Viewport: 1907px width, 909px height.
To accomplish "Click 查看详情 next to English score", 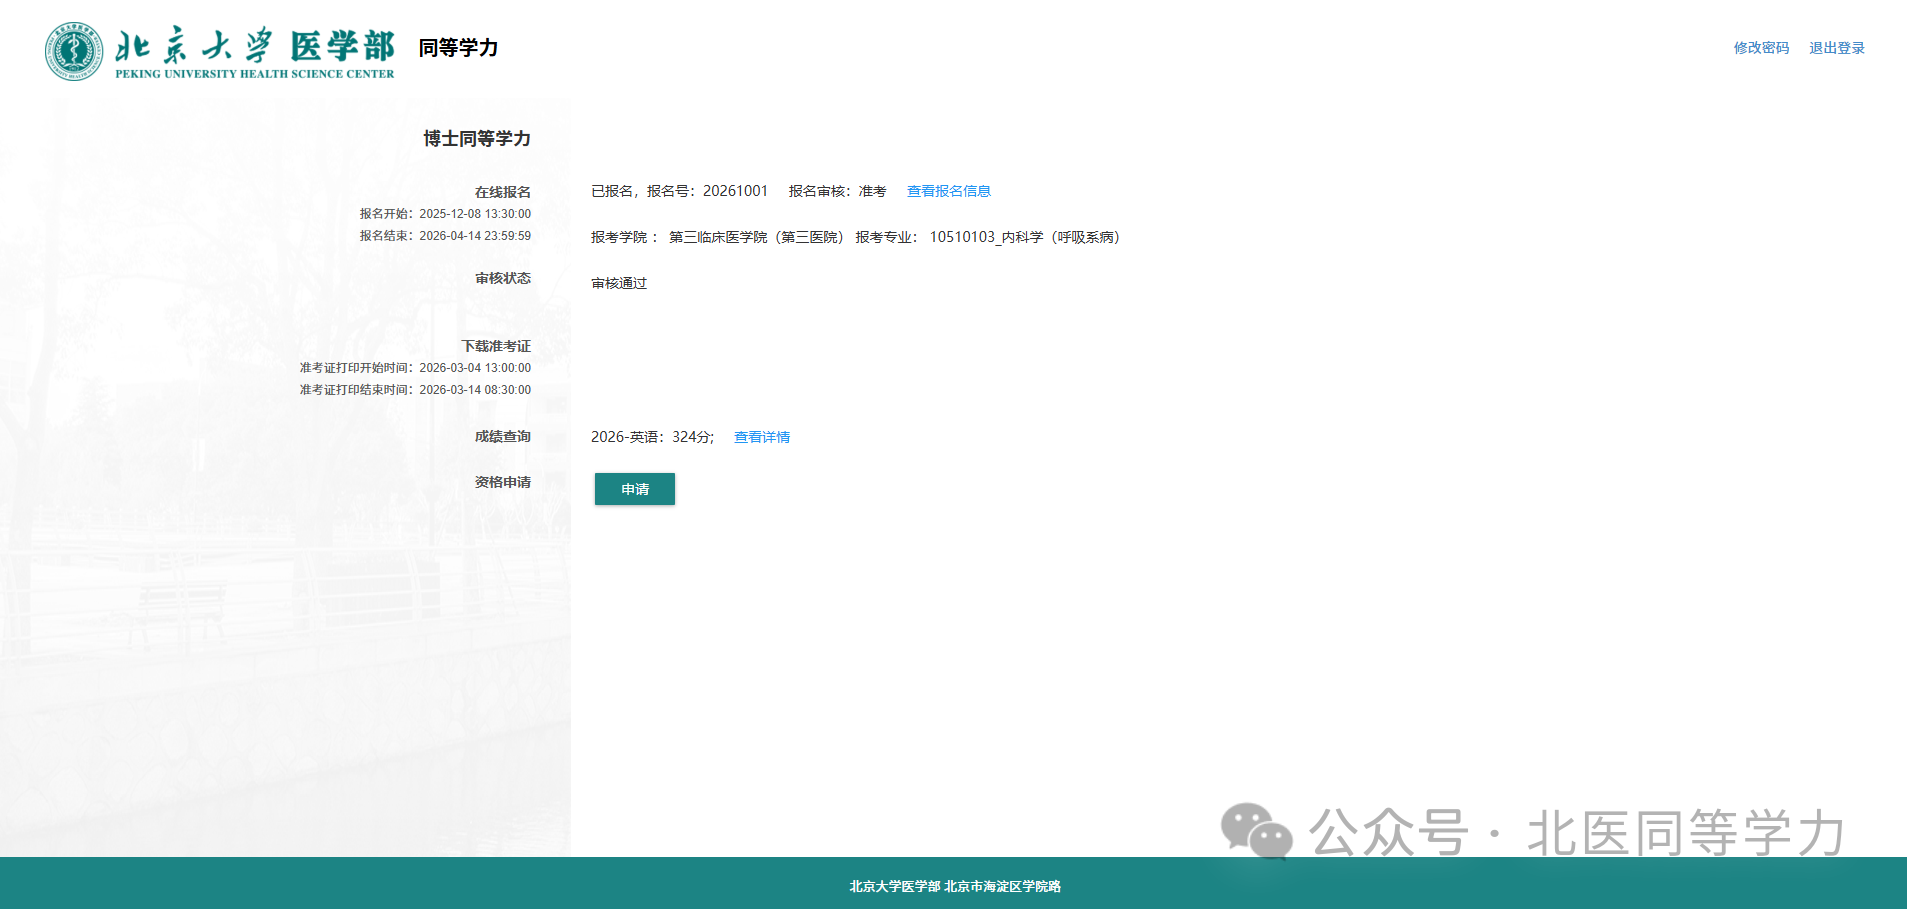I will pyautogui.click(x=761, y=437).
